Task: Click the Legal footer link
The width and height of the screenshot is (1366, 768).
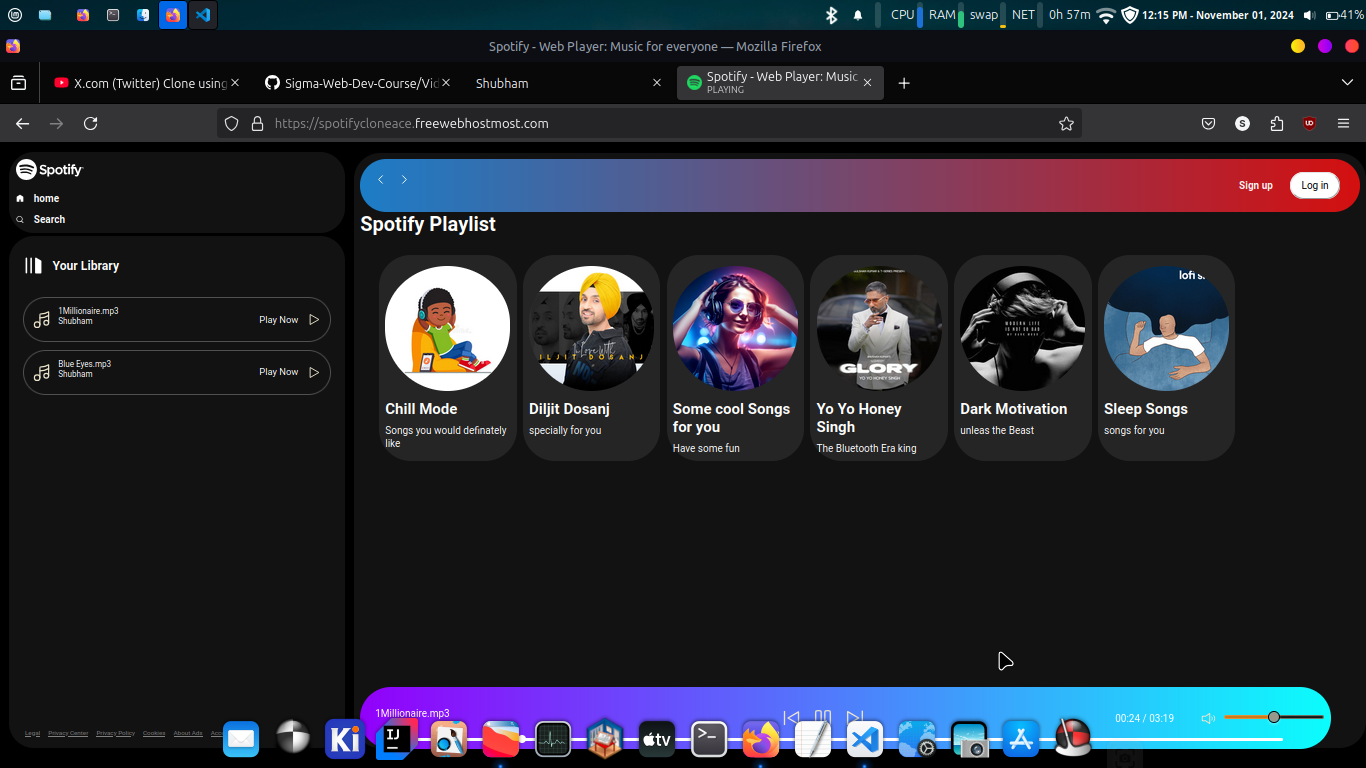Action: pyautogui.click(x=32, y=733)
